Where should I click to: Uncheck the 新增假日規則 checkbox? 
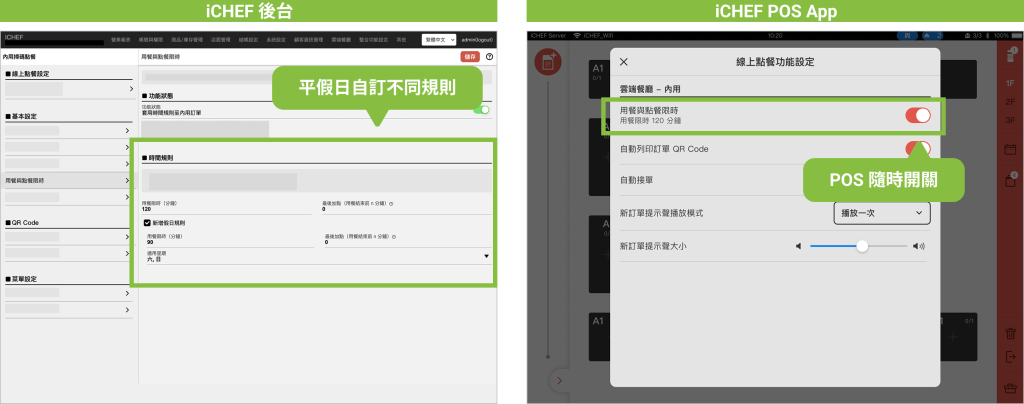pyautogui.click(x=148, y=222)
